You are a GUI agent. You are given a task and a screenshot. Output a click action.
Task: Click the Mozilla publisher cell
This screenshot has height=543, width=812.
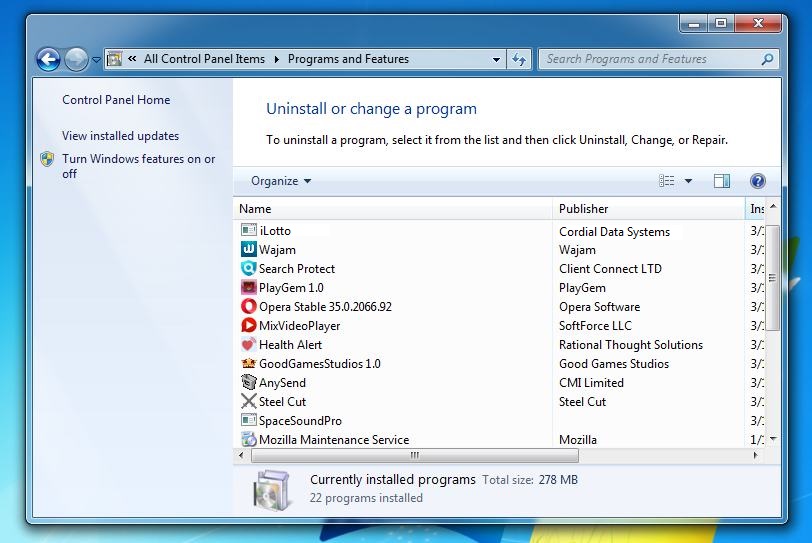tap(578, 439)
